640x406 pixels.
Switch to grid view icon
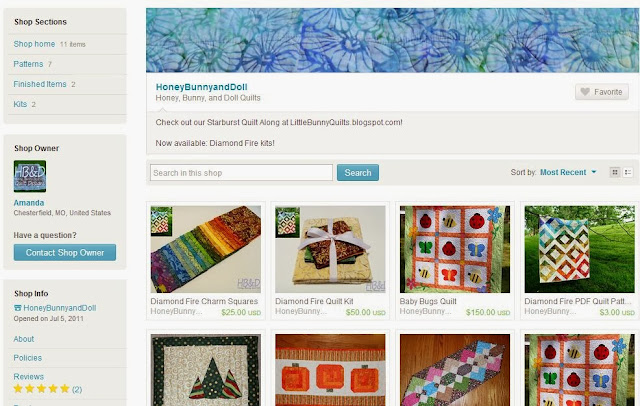coord(615,172)
